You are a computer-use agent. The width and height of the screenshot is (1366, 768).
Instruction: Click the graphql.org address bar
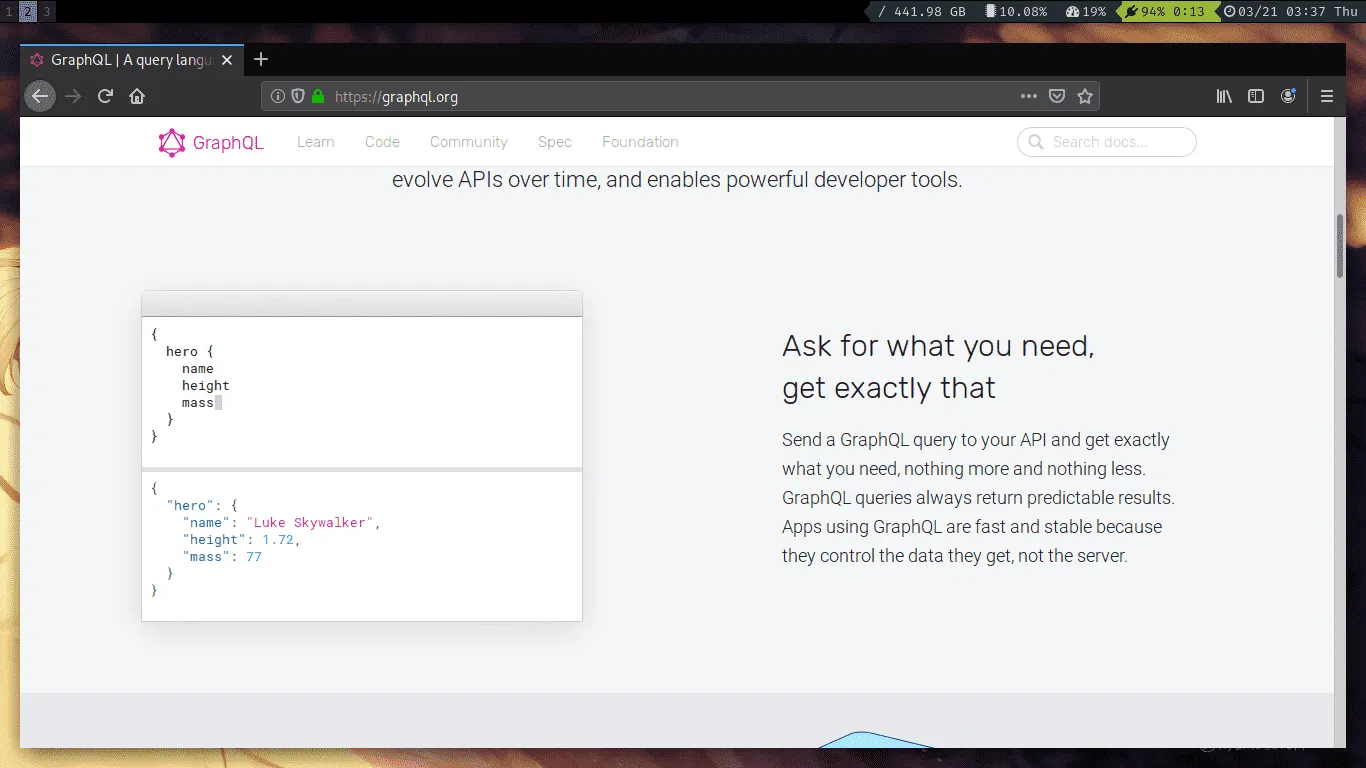coord(681,96)
